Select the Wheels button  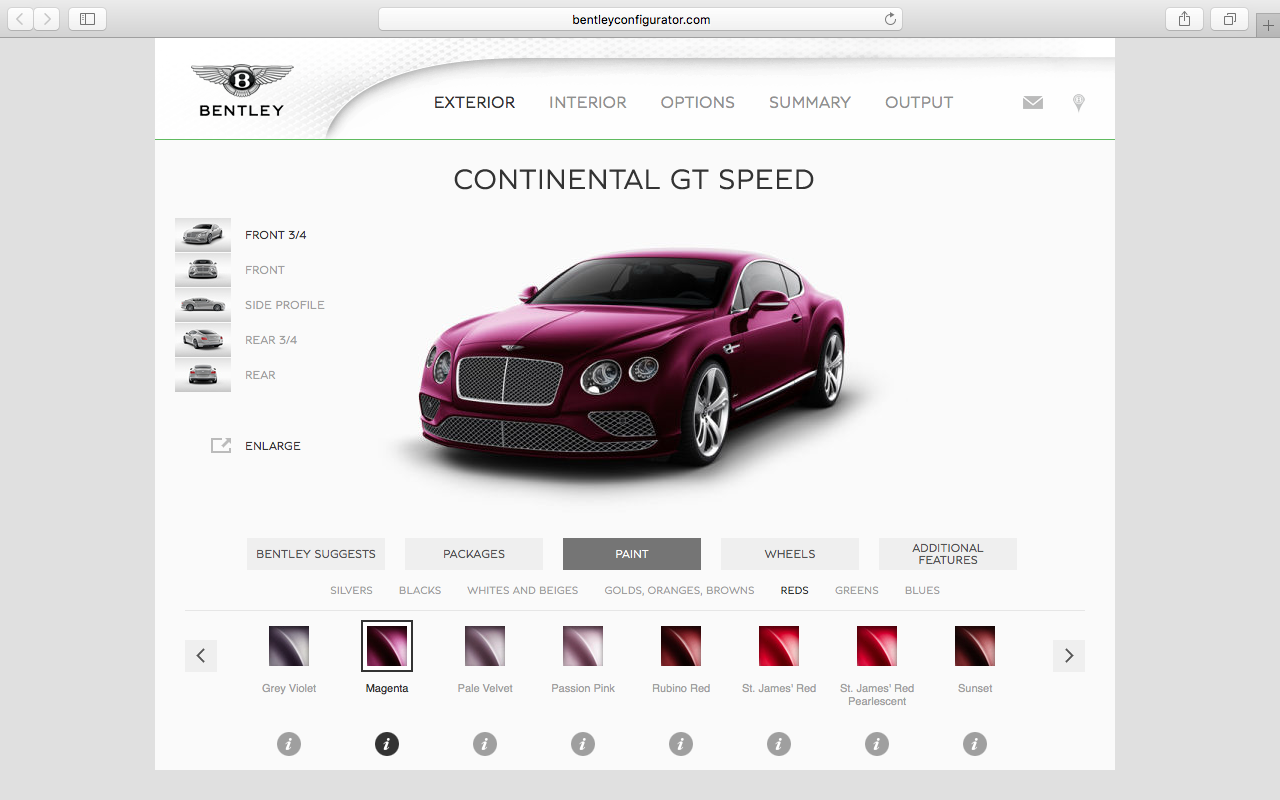790,554
